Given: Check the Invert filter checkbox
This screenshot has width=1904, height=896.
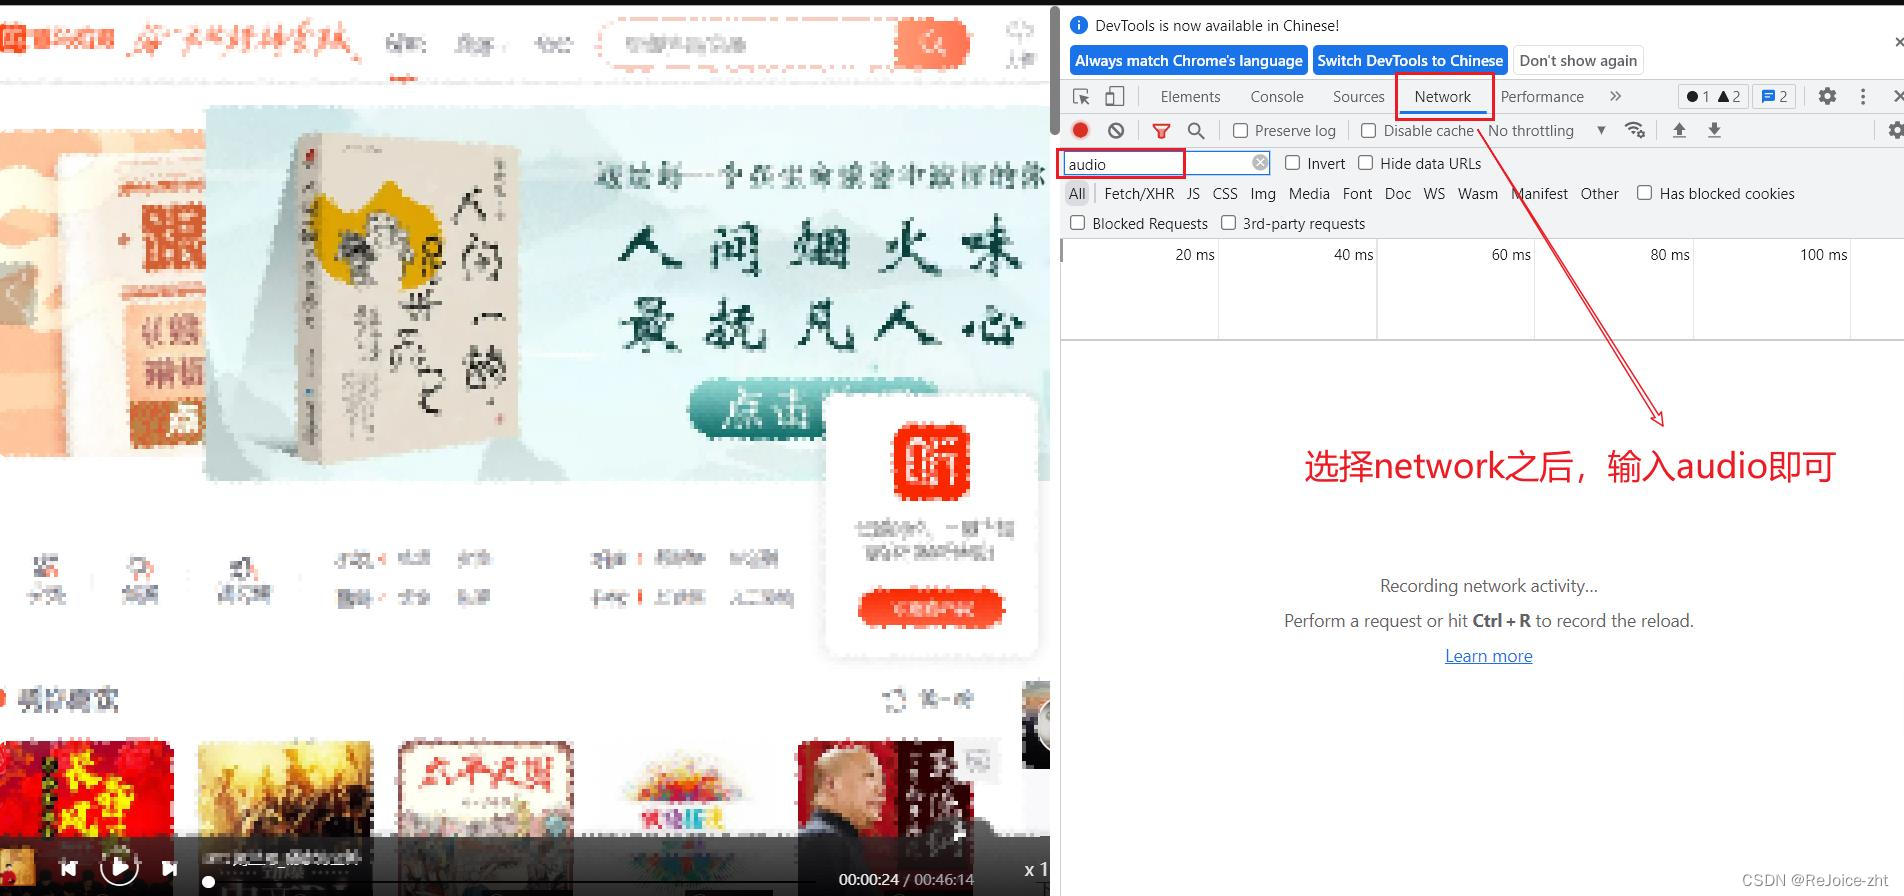Looking at the screenshot, I should click(1292, 162).
